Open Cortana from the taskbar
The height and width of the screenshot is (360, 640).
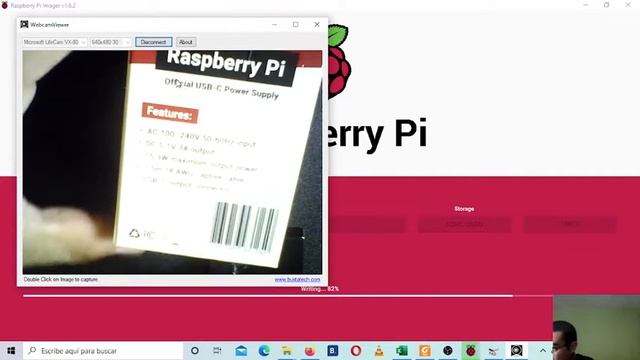pos(195,351)
